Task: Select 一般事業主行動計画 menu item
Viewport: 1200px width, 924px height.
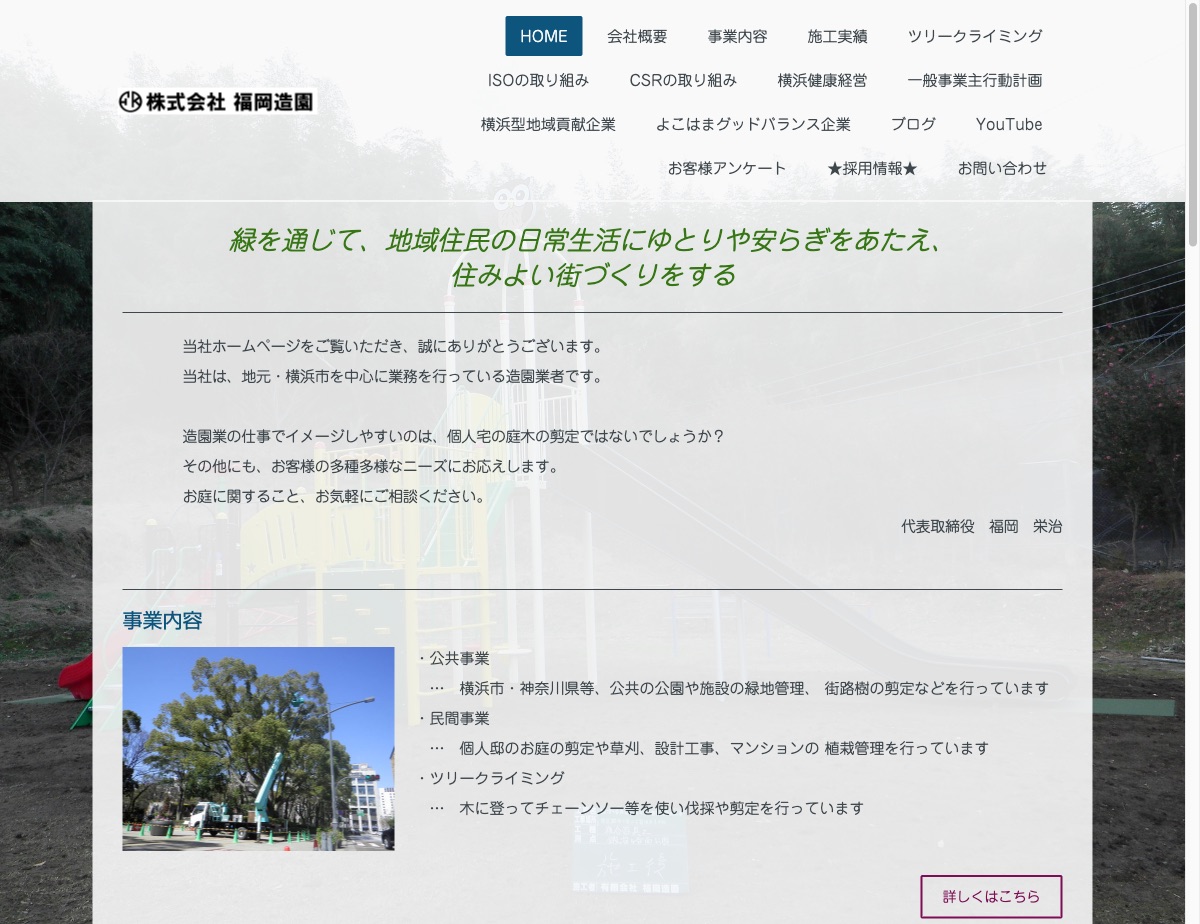Action: pyautogui.click(x=975, y=80)
